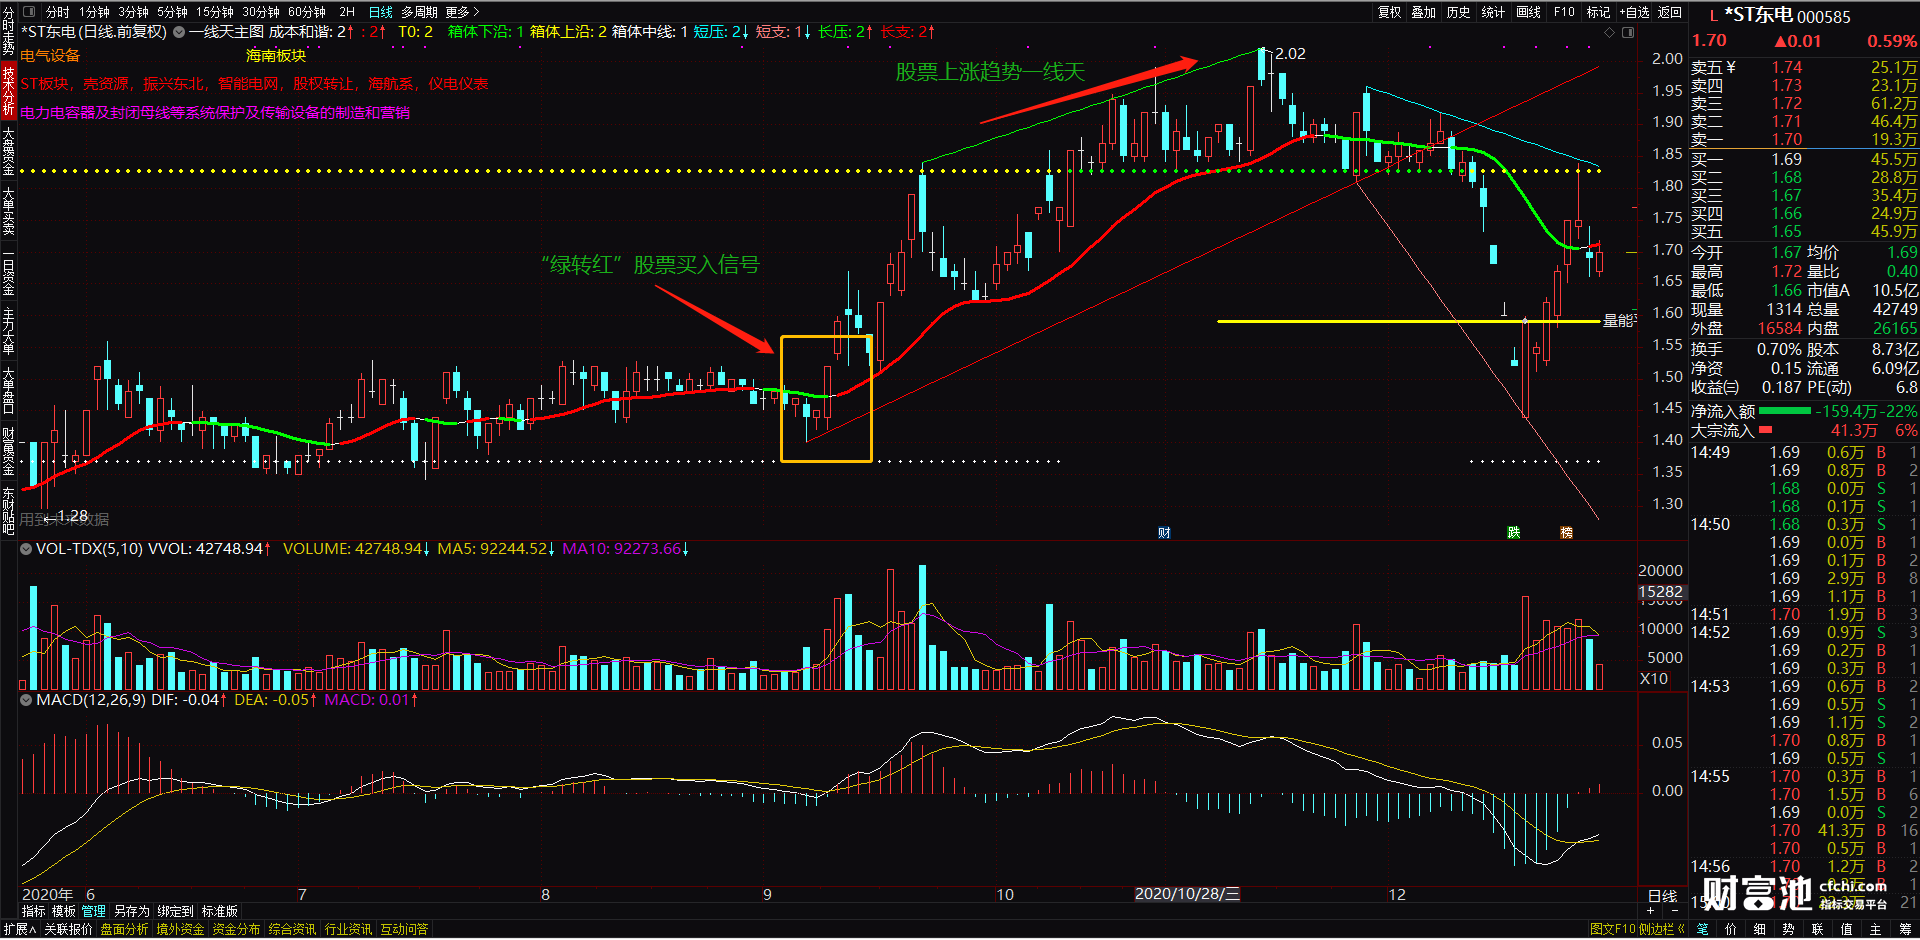Zoom in chart with the plus stepper
Image resolution: width=1920 pixels, height=940 pixels.
[1650, 911]
